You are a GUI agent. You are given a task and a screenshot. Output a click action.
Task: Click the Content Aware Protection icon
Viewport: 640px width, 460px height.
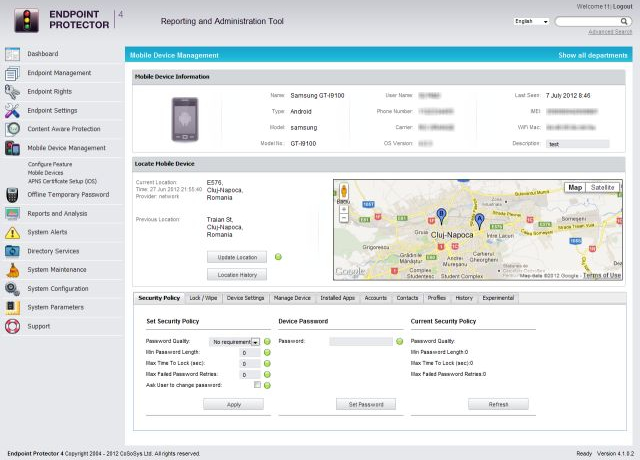pyautogui.click(x=12, y=129)
